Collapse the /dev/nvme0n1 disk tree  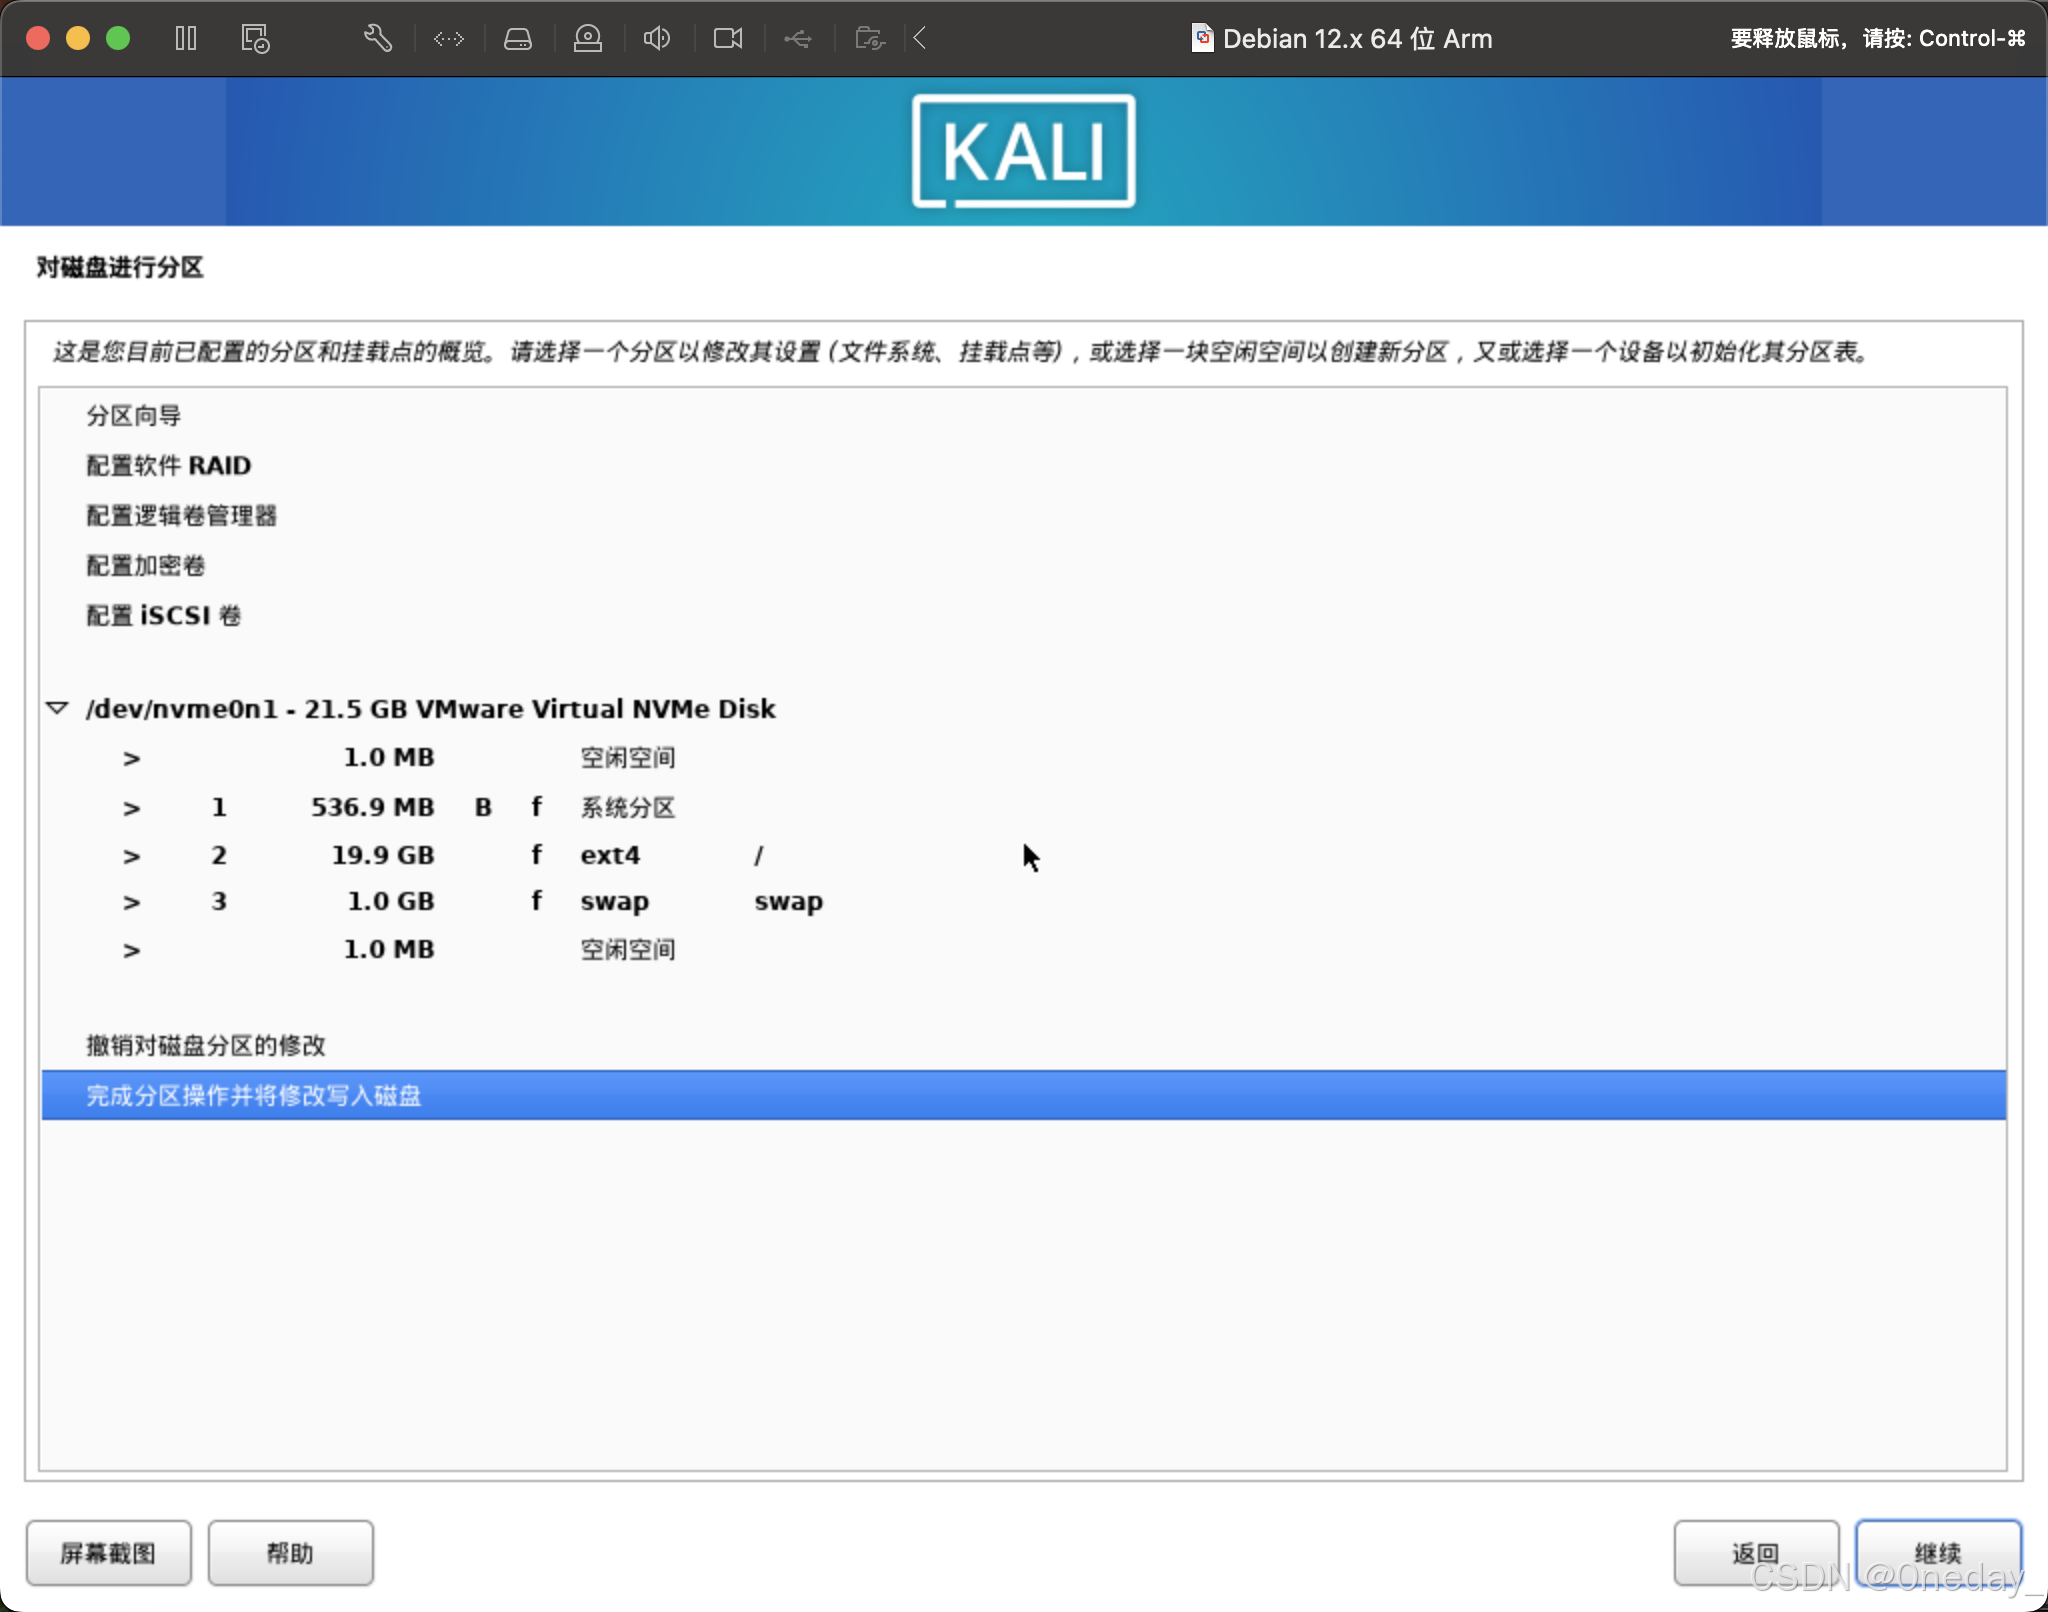click(x=57, y=708)
